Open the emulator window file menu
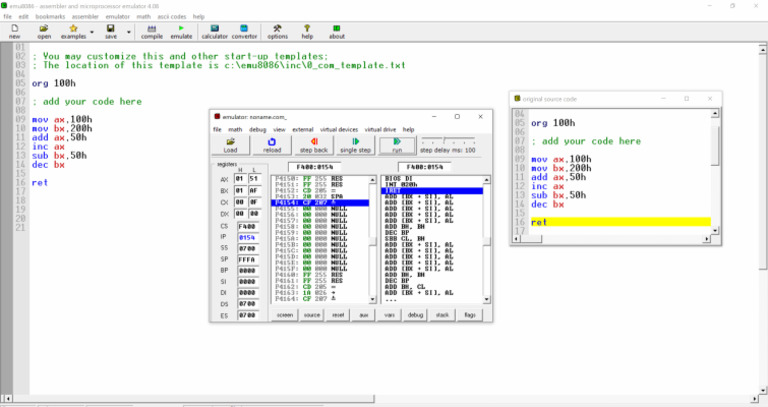The width and height of the screenshot is (768, 407). pyautogui.click(x=217, y=130)
